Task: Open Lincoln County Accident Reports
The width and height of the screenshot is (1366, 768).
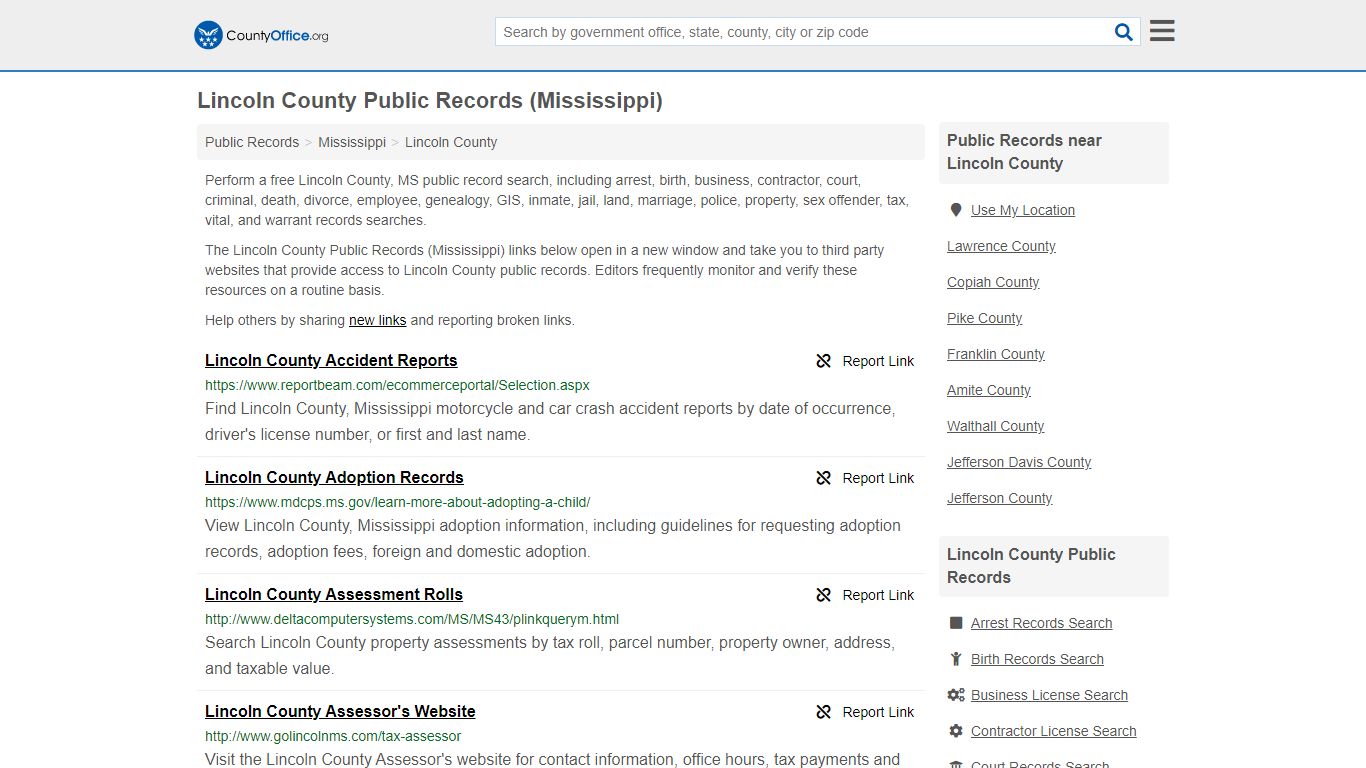Action: [x=331, y=360]
